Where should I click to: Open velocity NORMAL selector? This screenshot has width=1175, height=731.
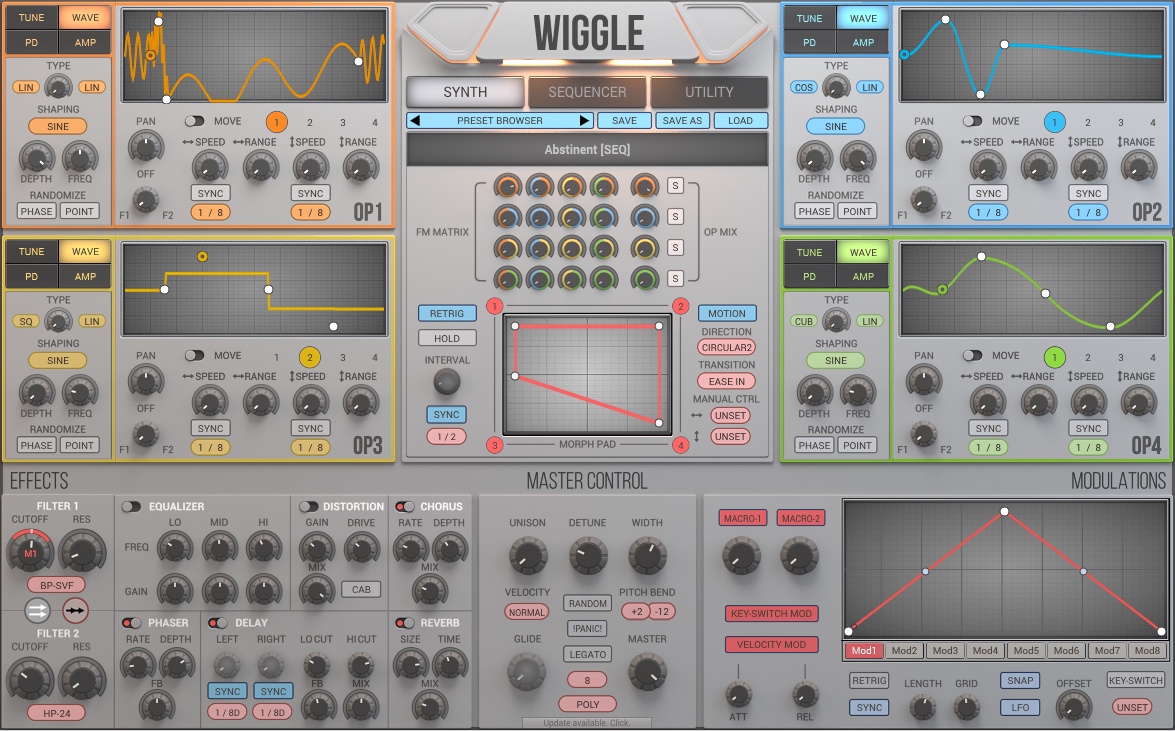pyautogui.click(x=527, y=613)
